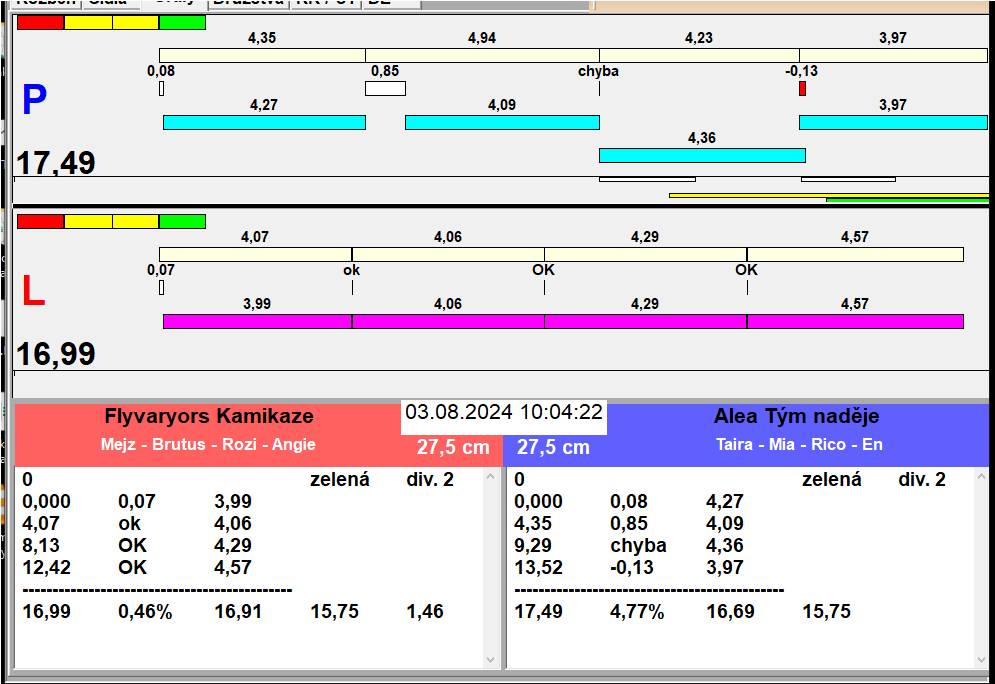This screenshot has width=995, height=684.
Task: Click the white 0,85 pass marker box
Action: pos(385,89)
